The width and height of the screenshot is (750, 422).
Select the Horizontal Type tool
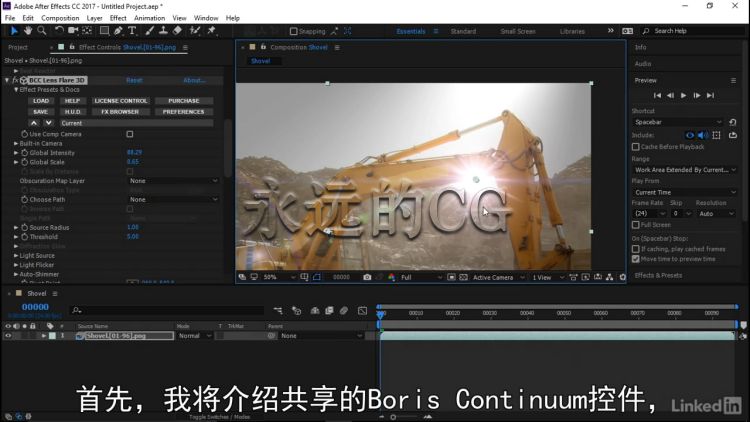[132, 31]
